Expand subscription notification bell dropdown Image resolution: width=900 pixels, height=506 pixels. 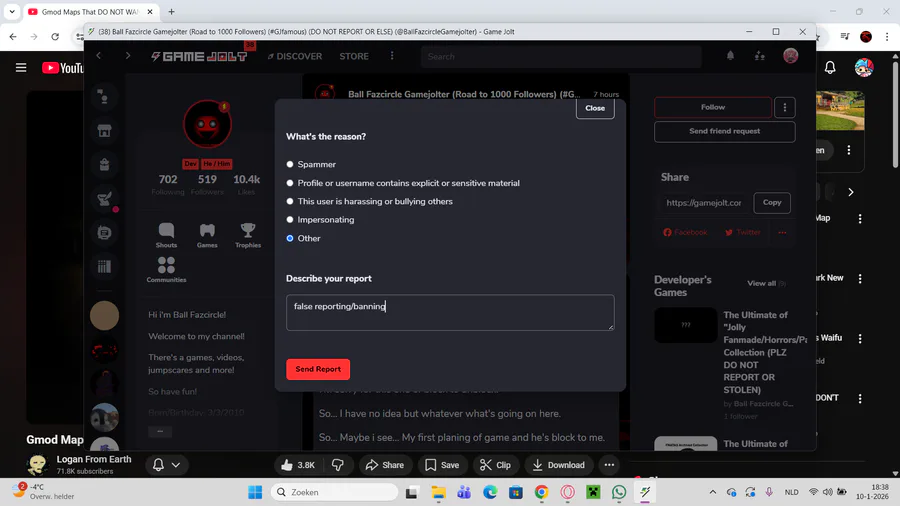pos(166,465)
